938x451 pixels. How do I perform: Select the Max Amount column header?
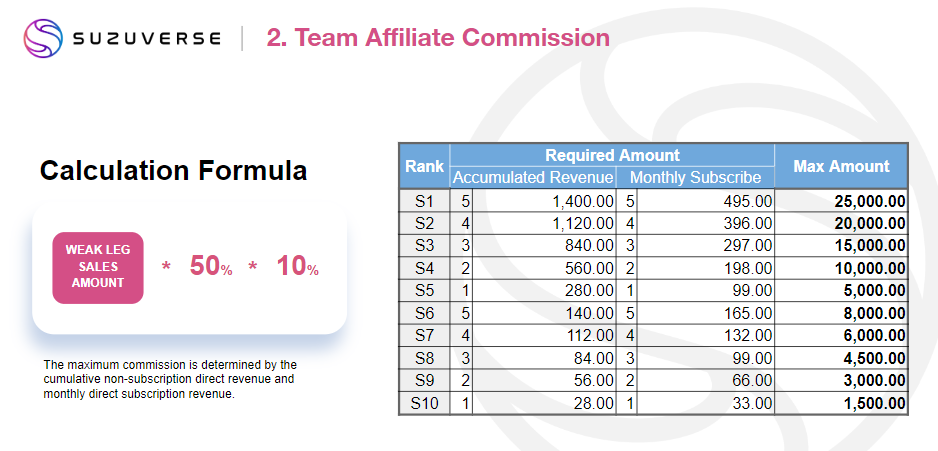[841, 167]
